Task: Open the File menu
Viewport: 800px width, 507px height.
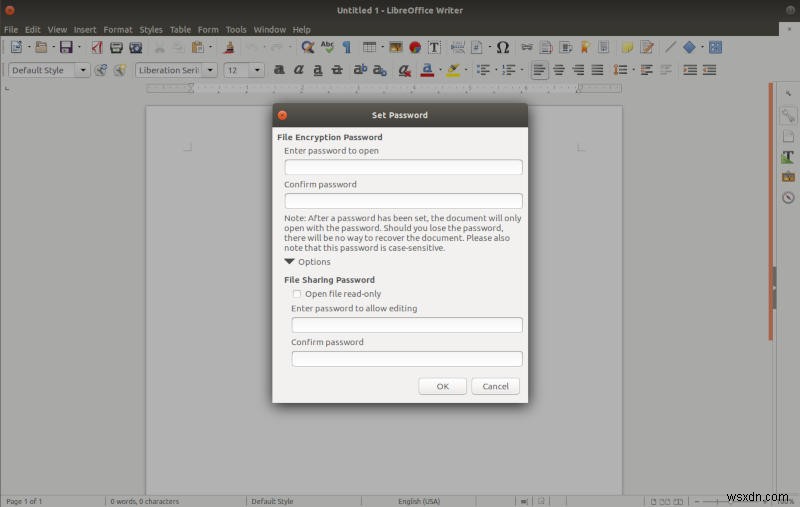Action: pos(11,30)
